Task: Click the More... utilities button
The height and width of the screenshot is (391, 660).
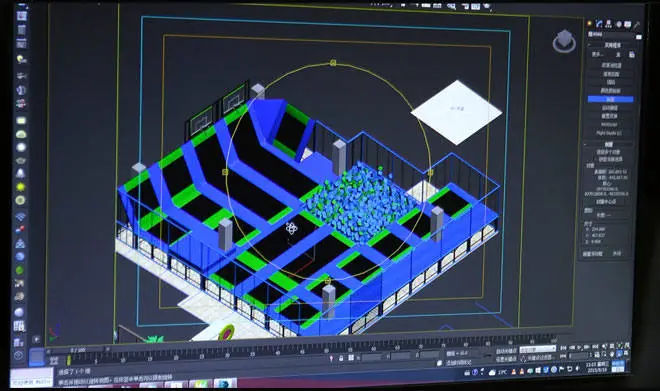Action: tap(598, 54)
